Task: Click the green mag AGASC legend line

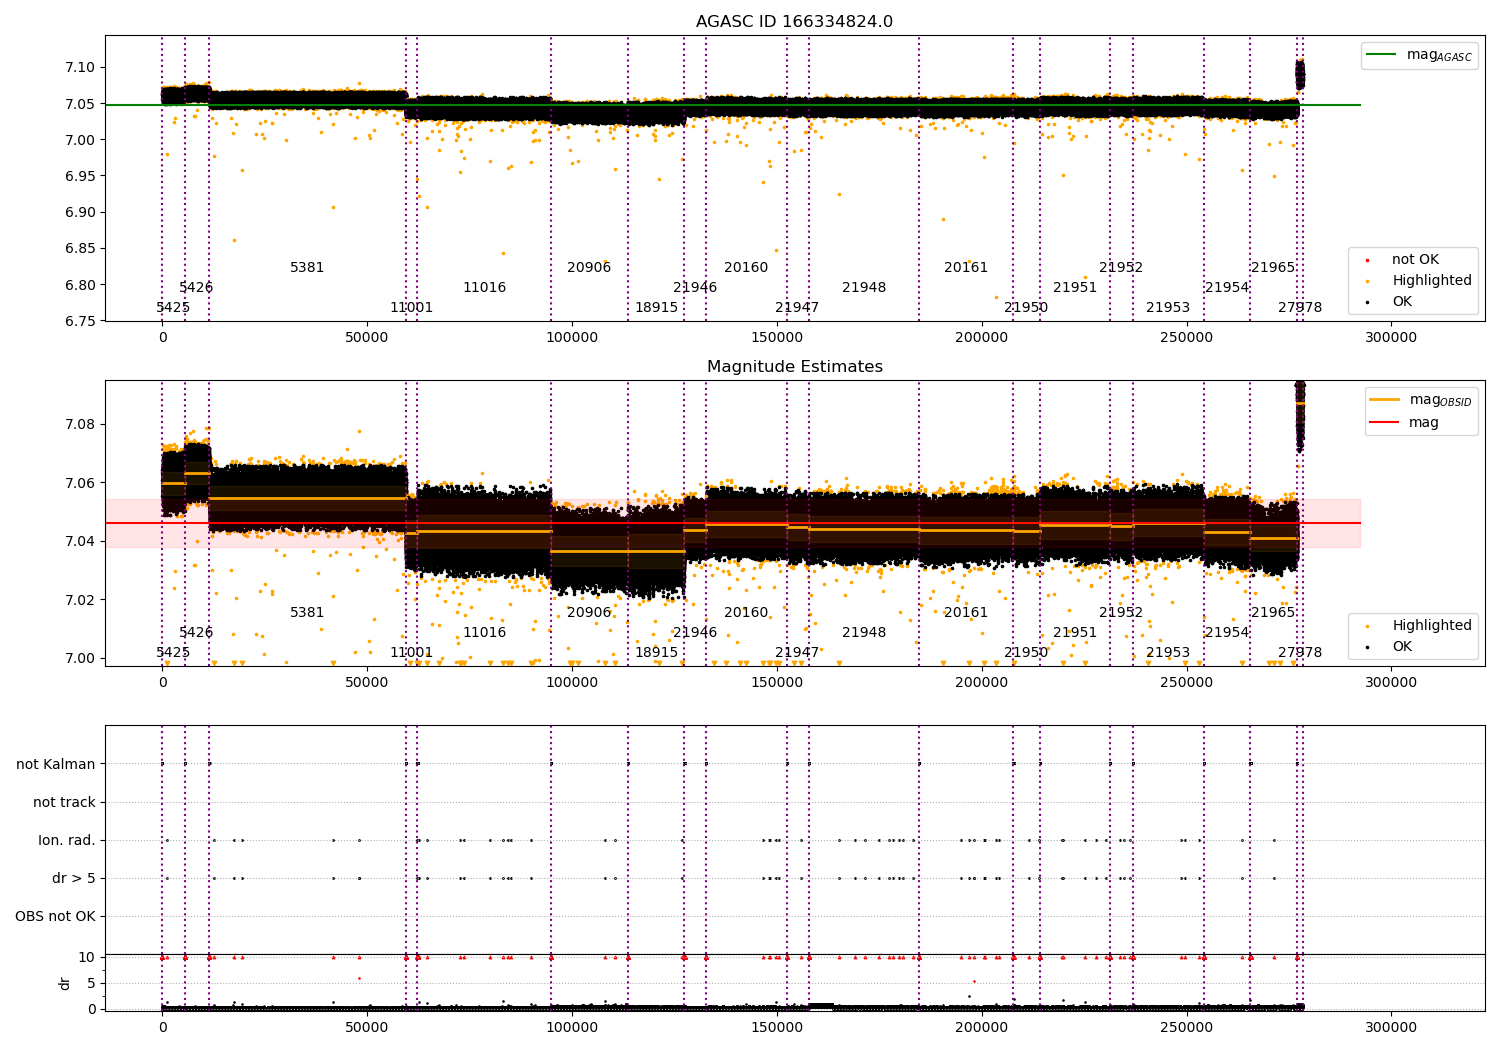Action: (1382, 55)
